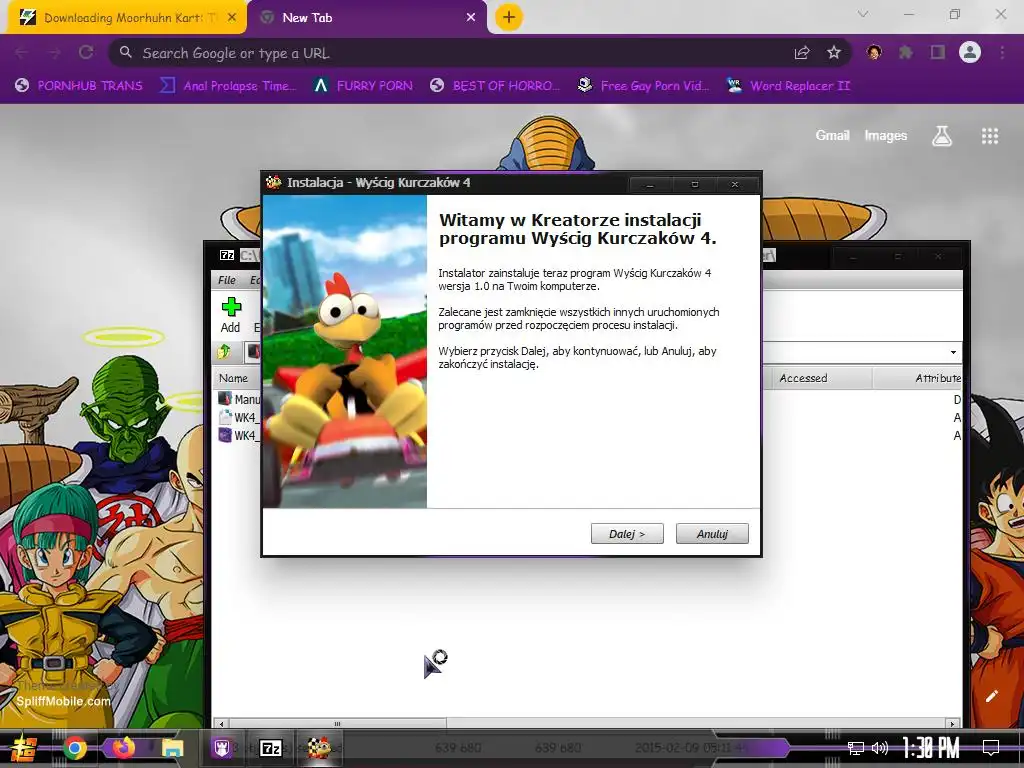Open the Search Labs flask icon
The image size is (1024, 768).
click(942, 136)
